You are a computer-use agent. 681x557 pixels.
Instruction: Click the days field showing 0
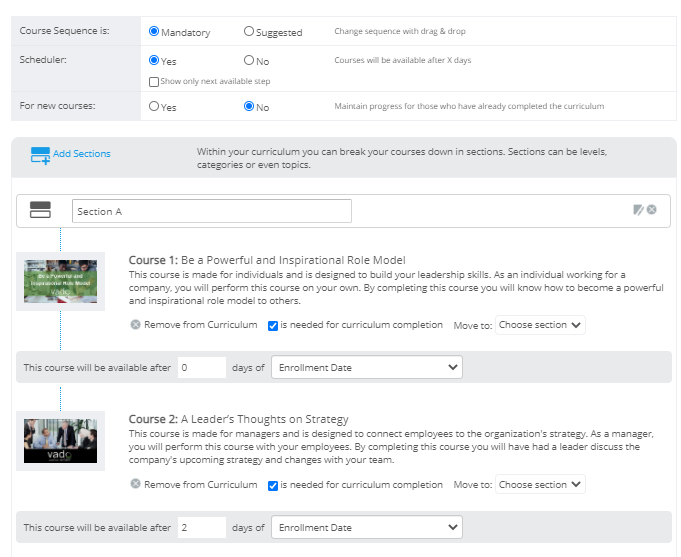[202, 368]
